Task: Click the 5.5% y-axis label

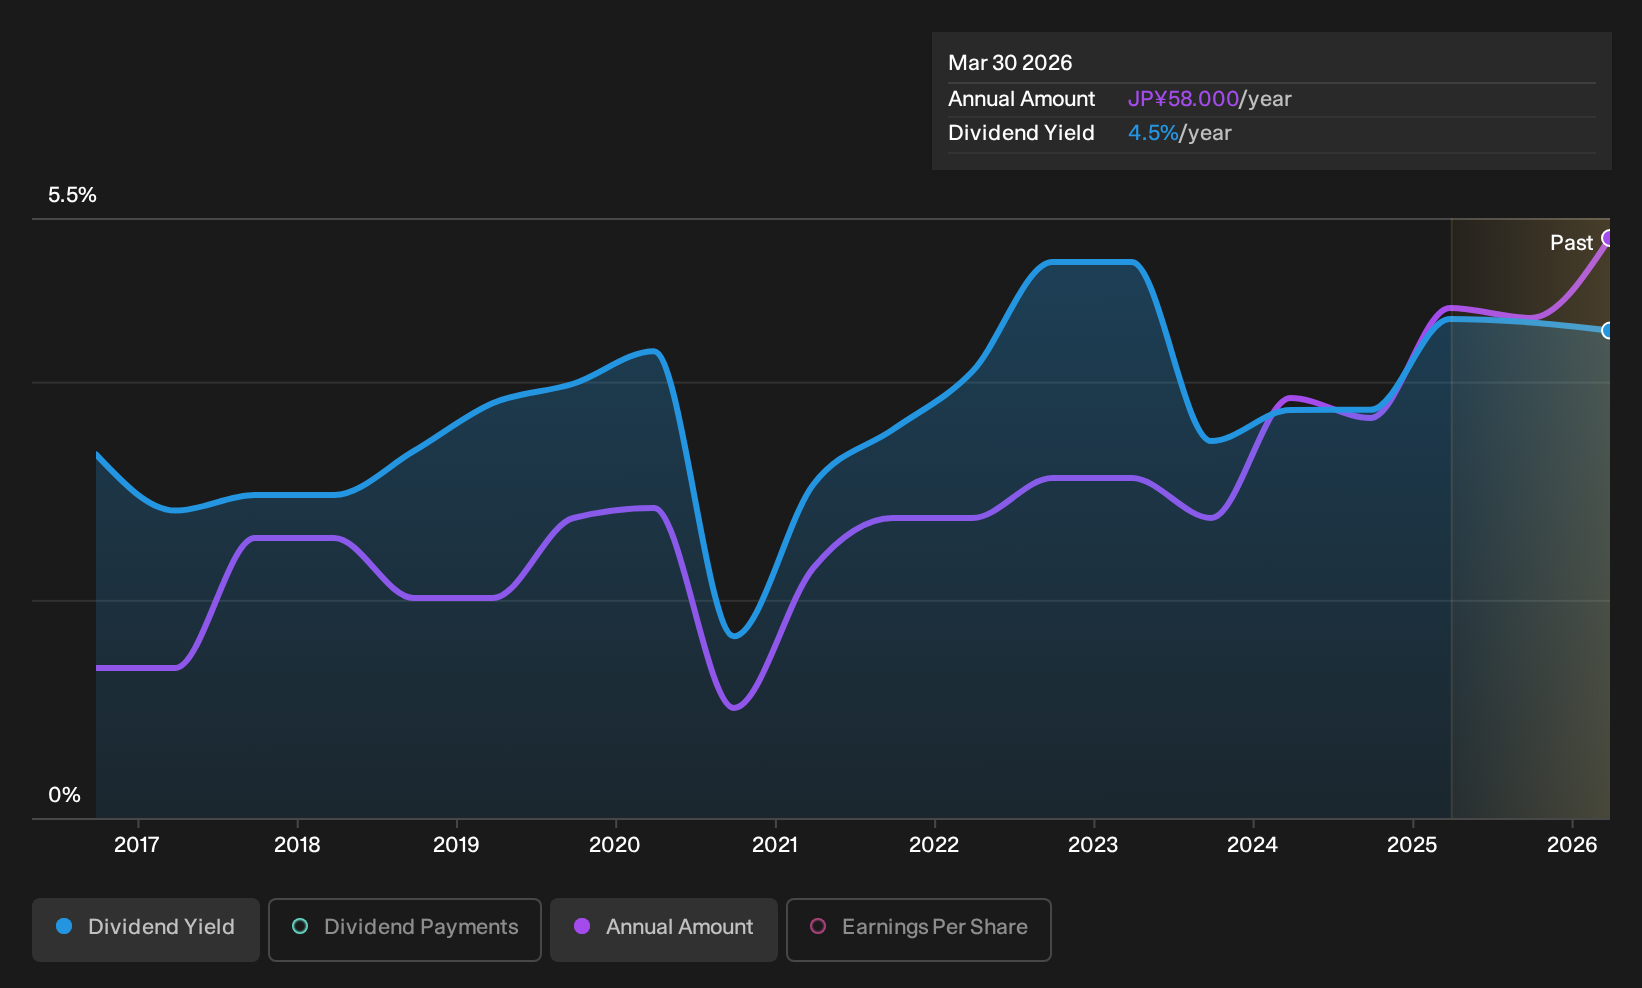Action: tap(72, 195)
